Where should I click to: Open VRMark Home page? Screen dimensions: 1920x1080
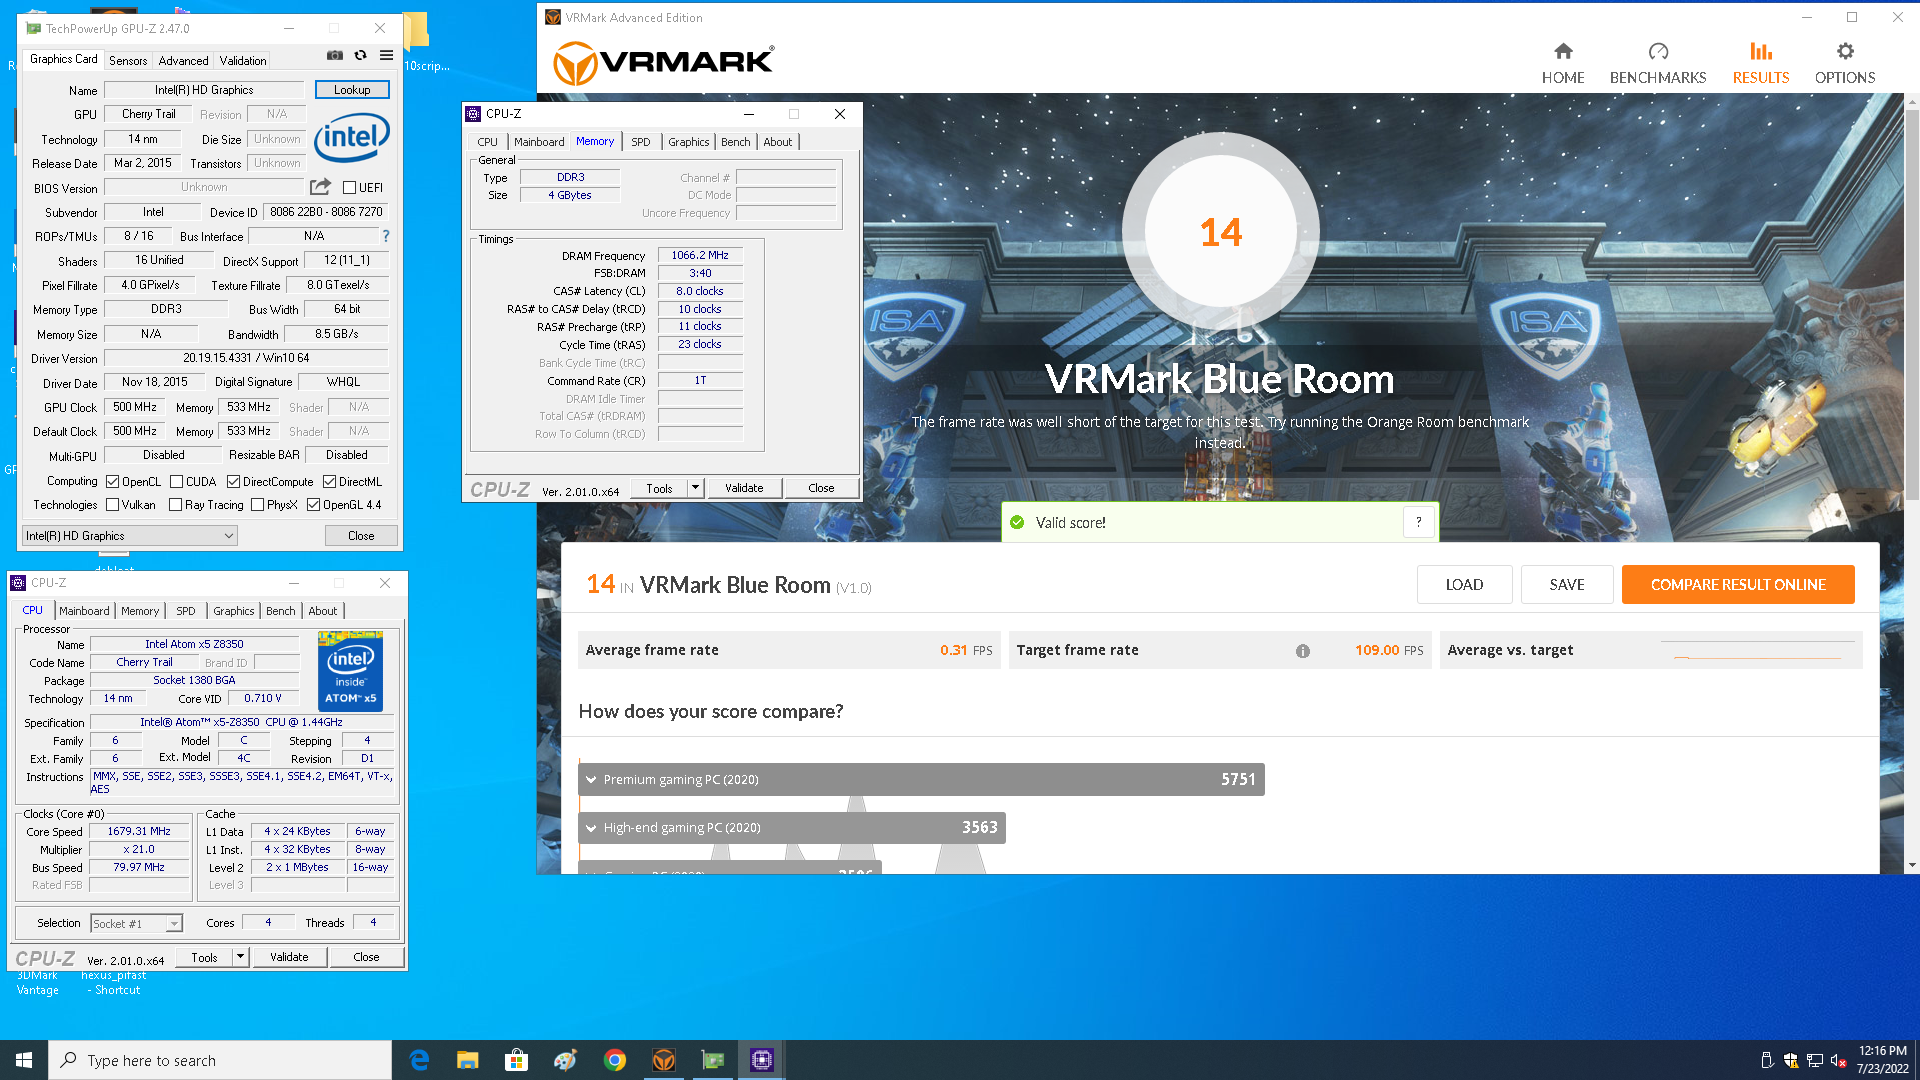click(1562, 63)
